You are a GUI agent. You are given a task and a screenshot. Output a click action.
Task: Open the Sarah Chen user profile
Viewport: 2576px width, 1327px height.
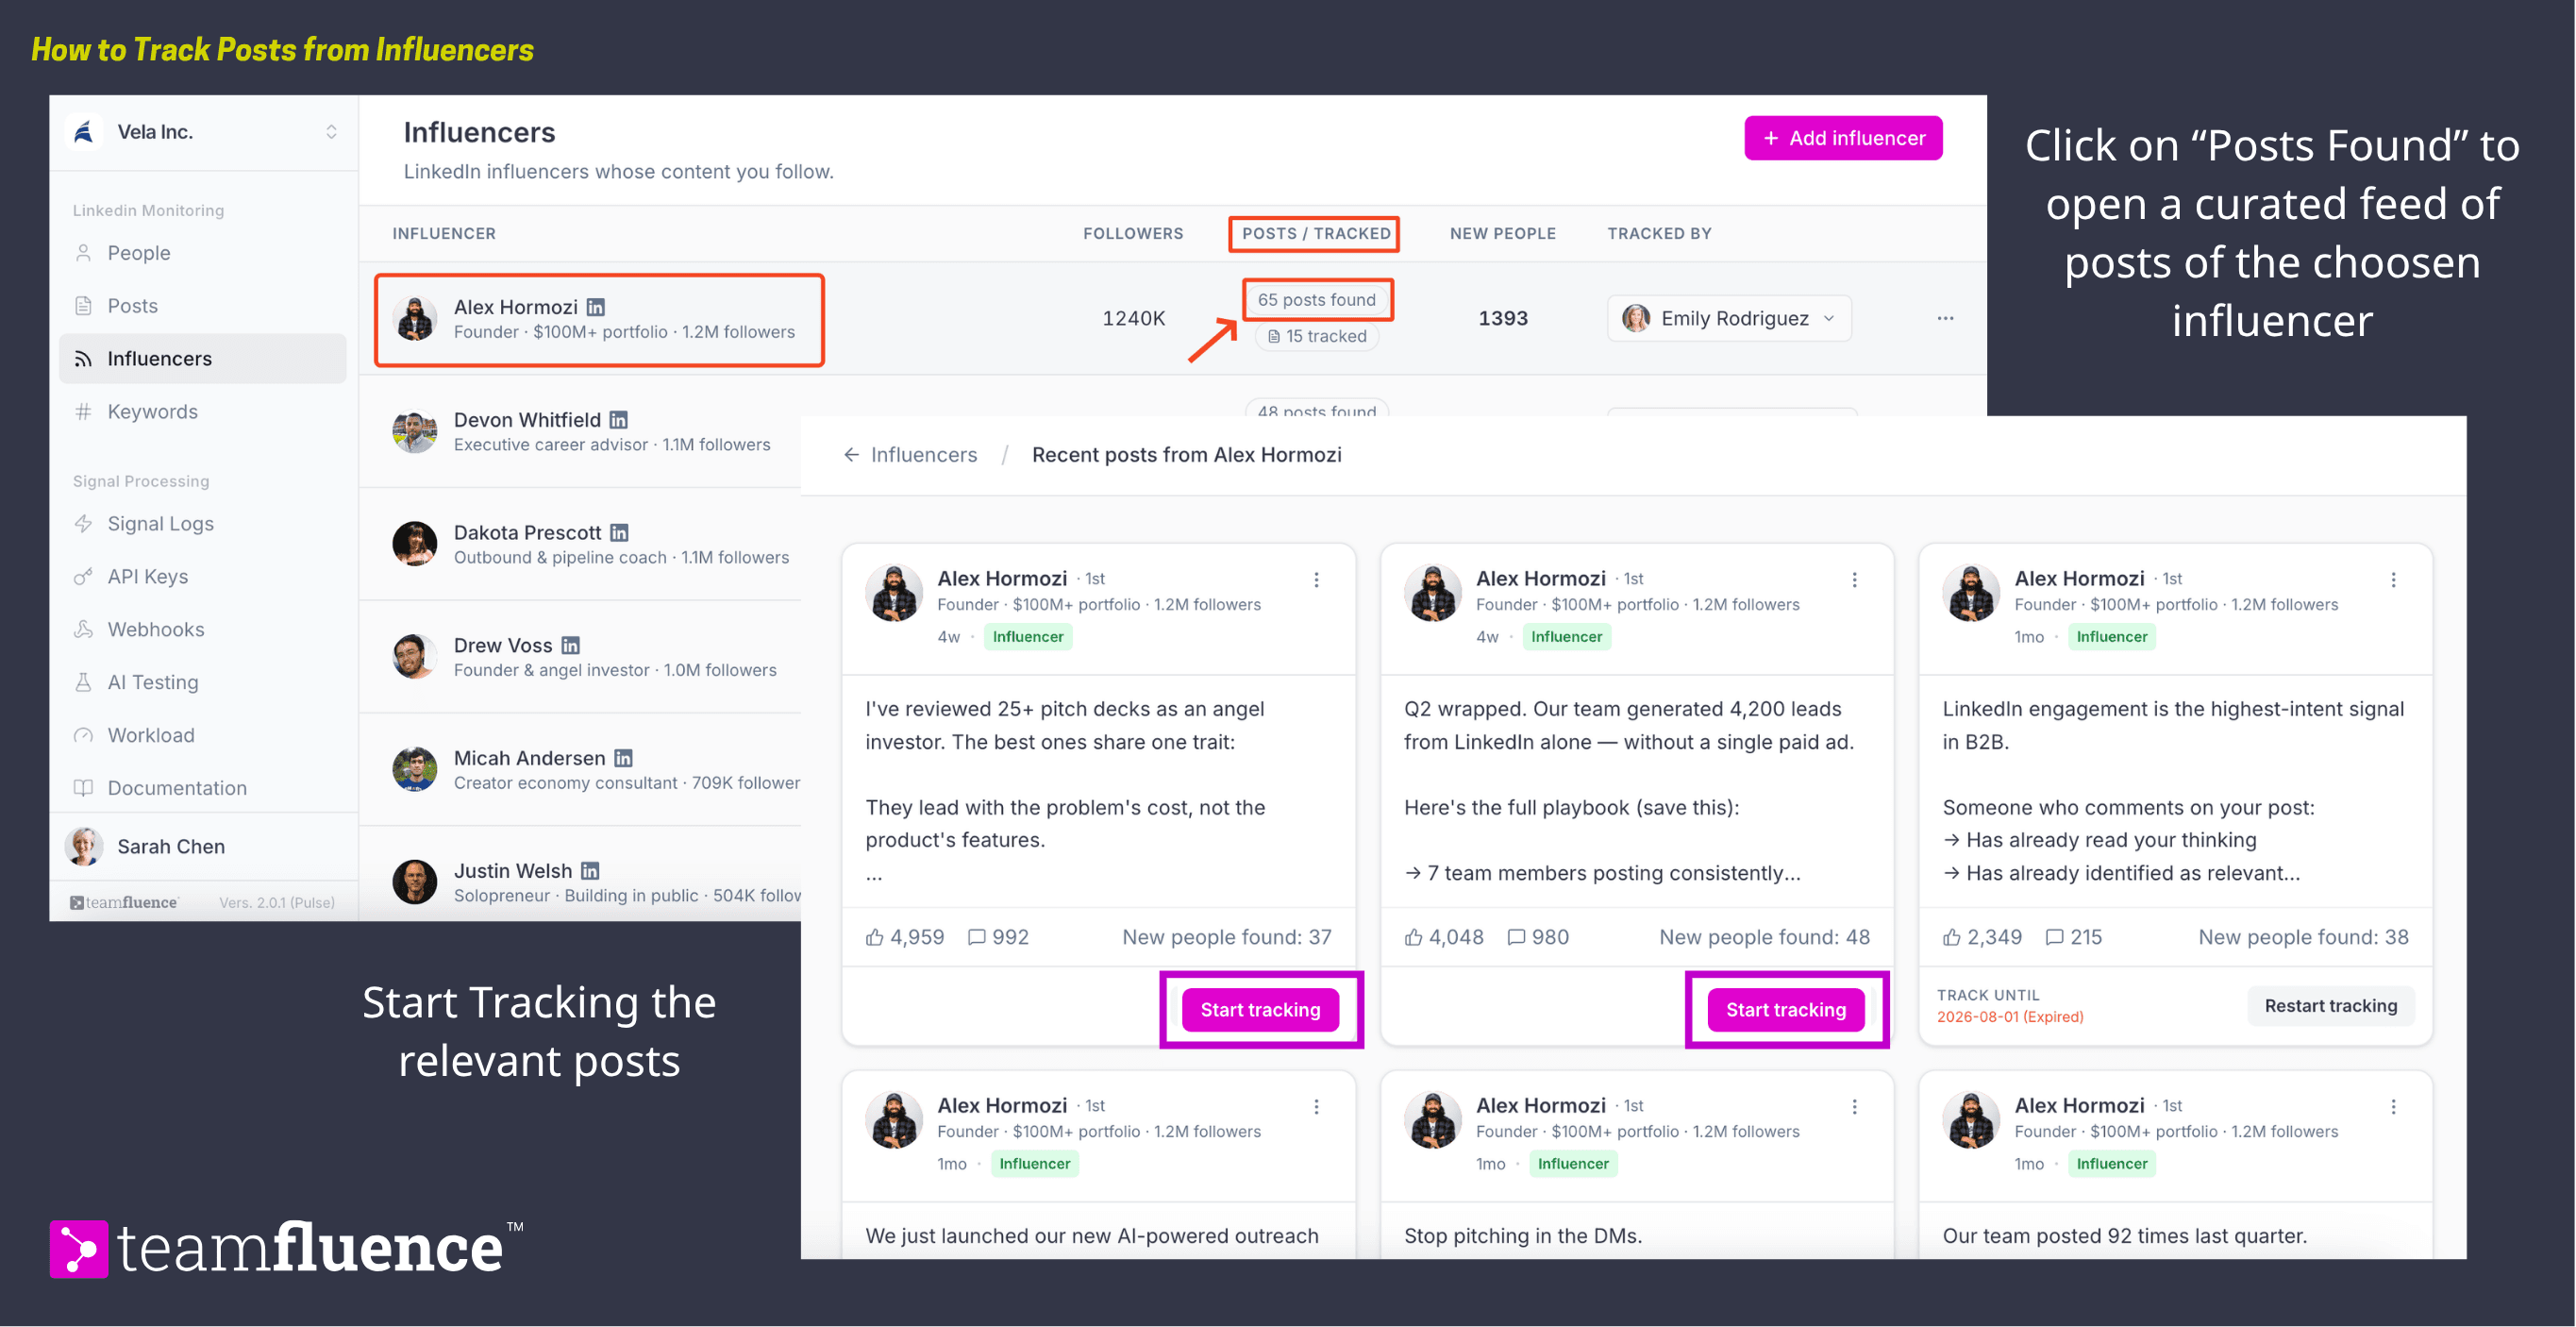coord(203,847)
